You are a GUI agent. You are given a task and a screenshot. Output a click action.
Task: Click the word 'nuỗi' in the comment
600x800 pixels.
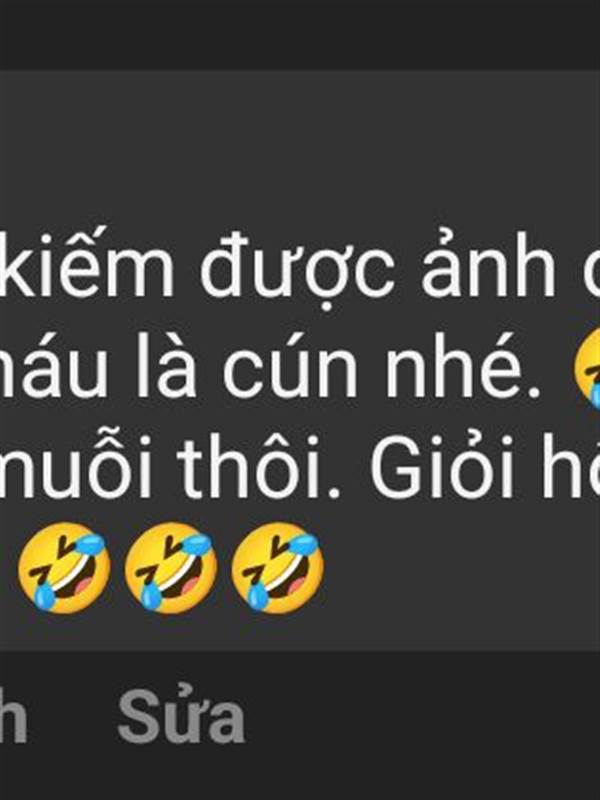75,466
